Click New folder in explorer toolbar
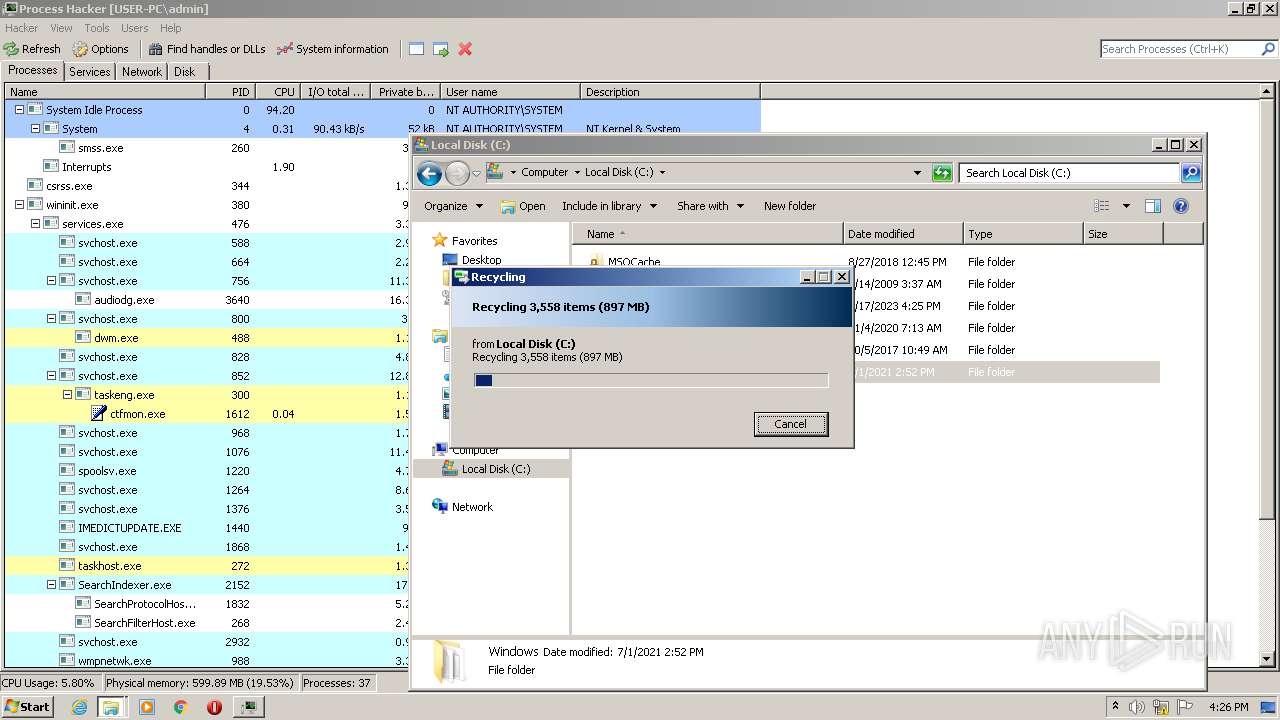The image size is (1280, 720). click(790, 206)
